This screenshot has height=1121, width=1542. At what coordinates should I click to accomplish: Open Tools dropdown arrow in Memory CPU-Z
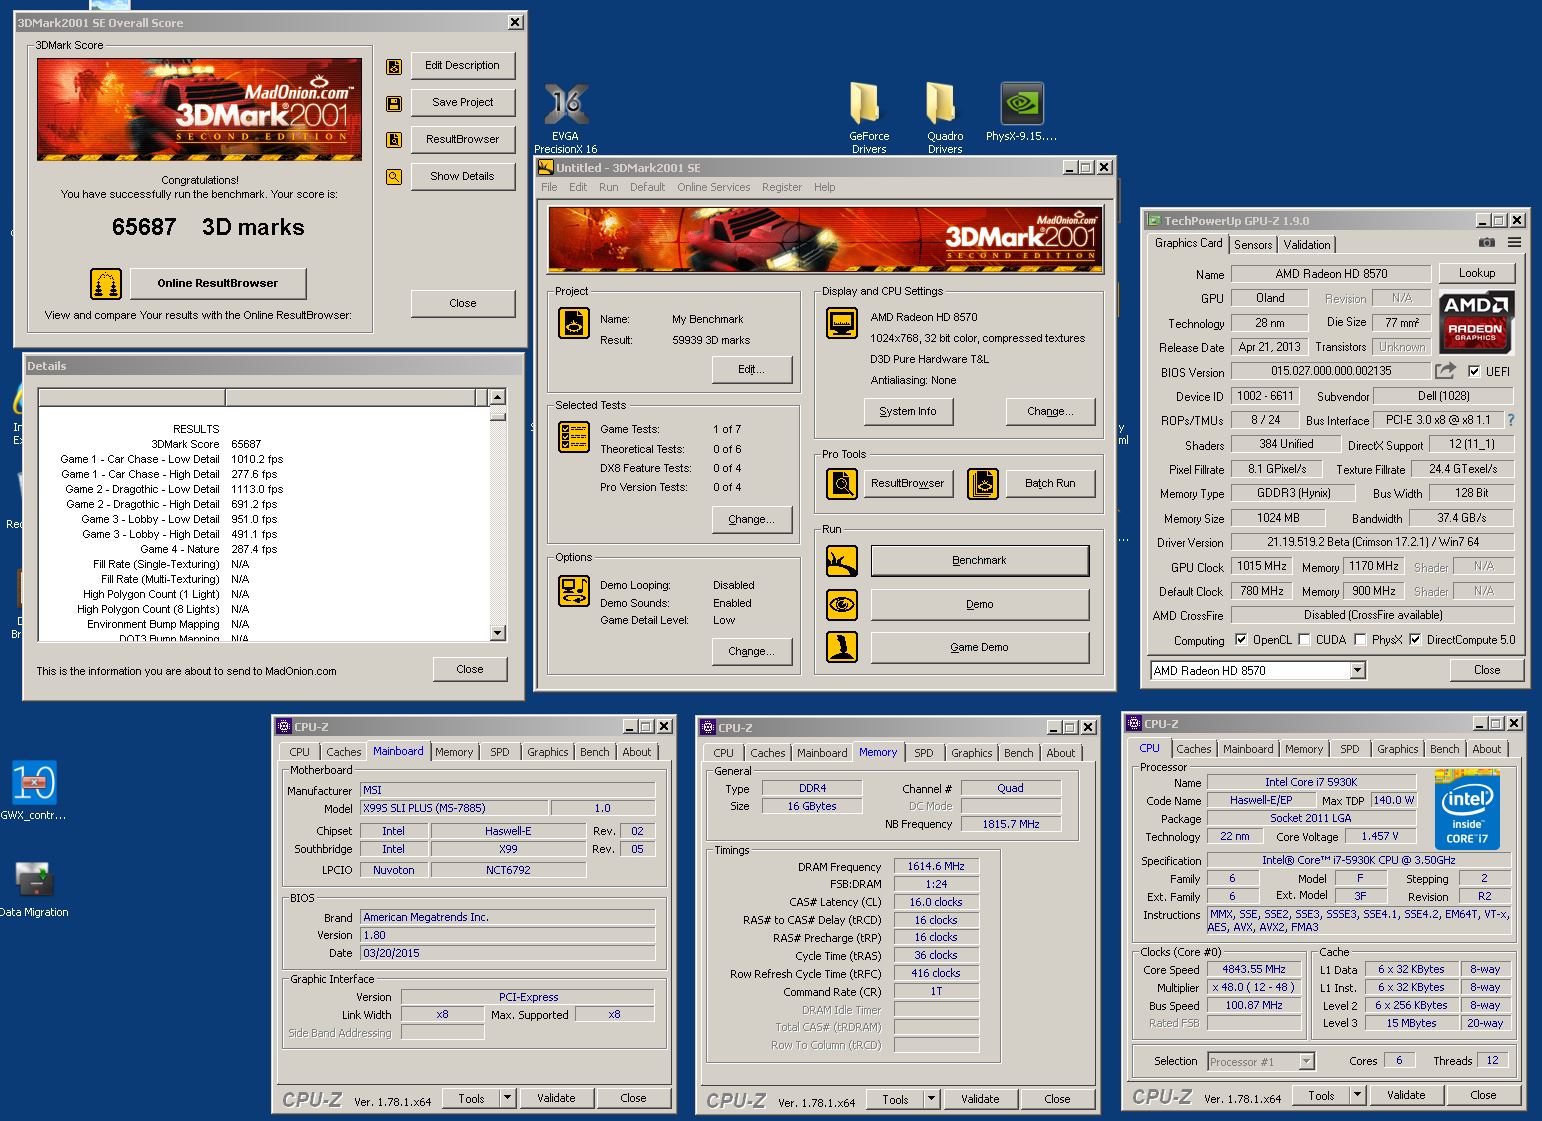point(931,1099)
